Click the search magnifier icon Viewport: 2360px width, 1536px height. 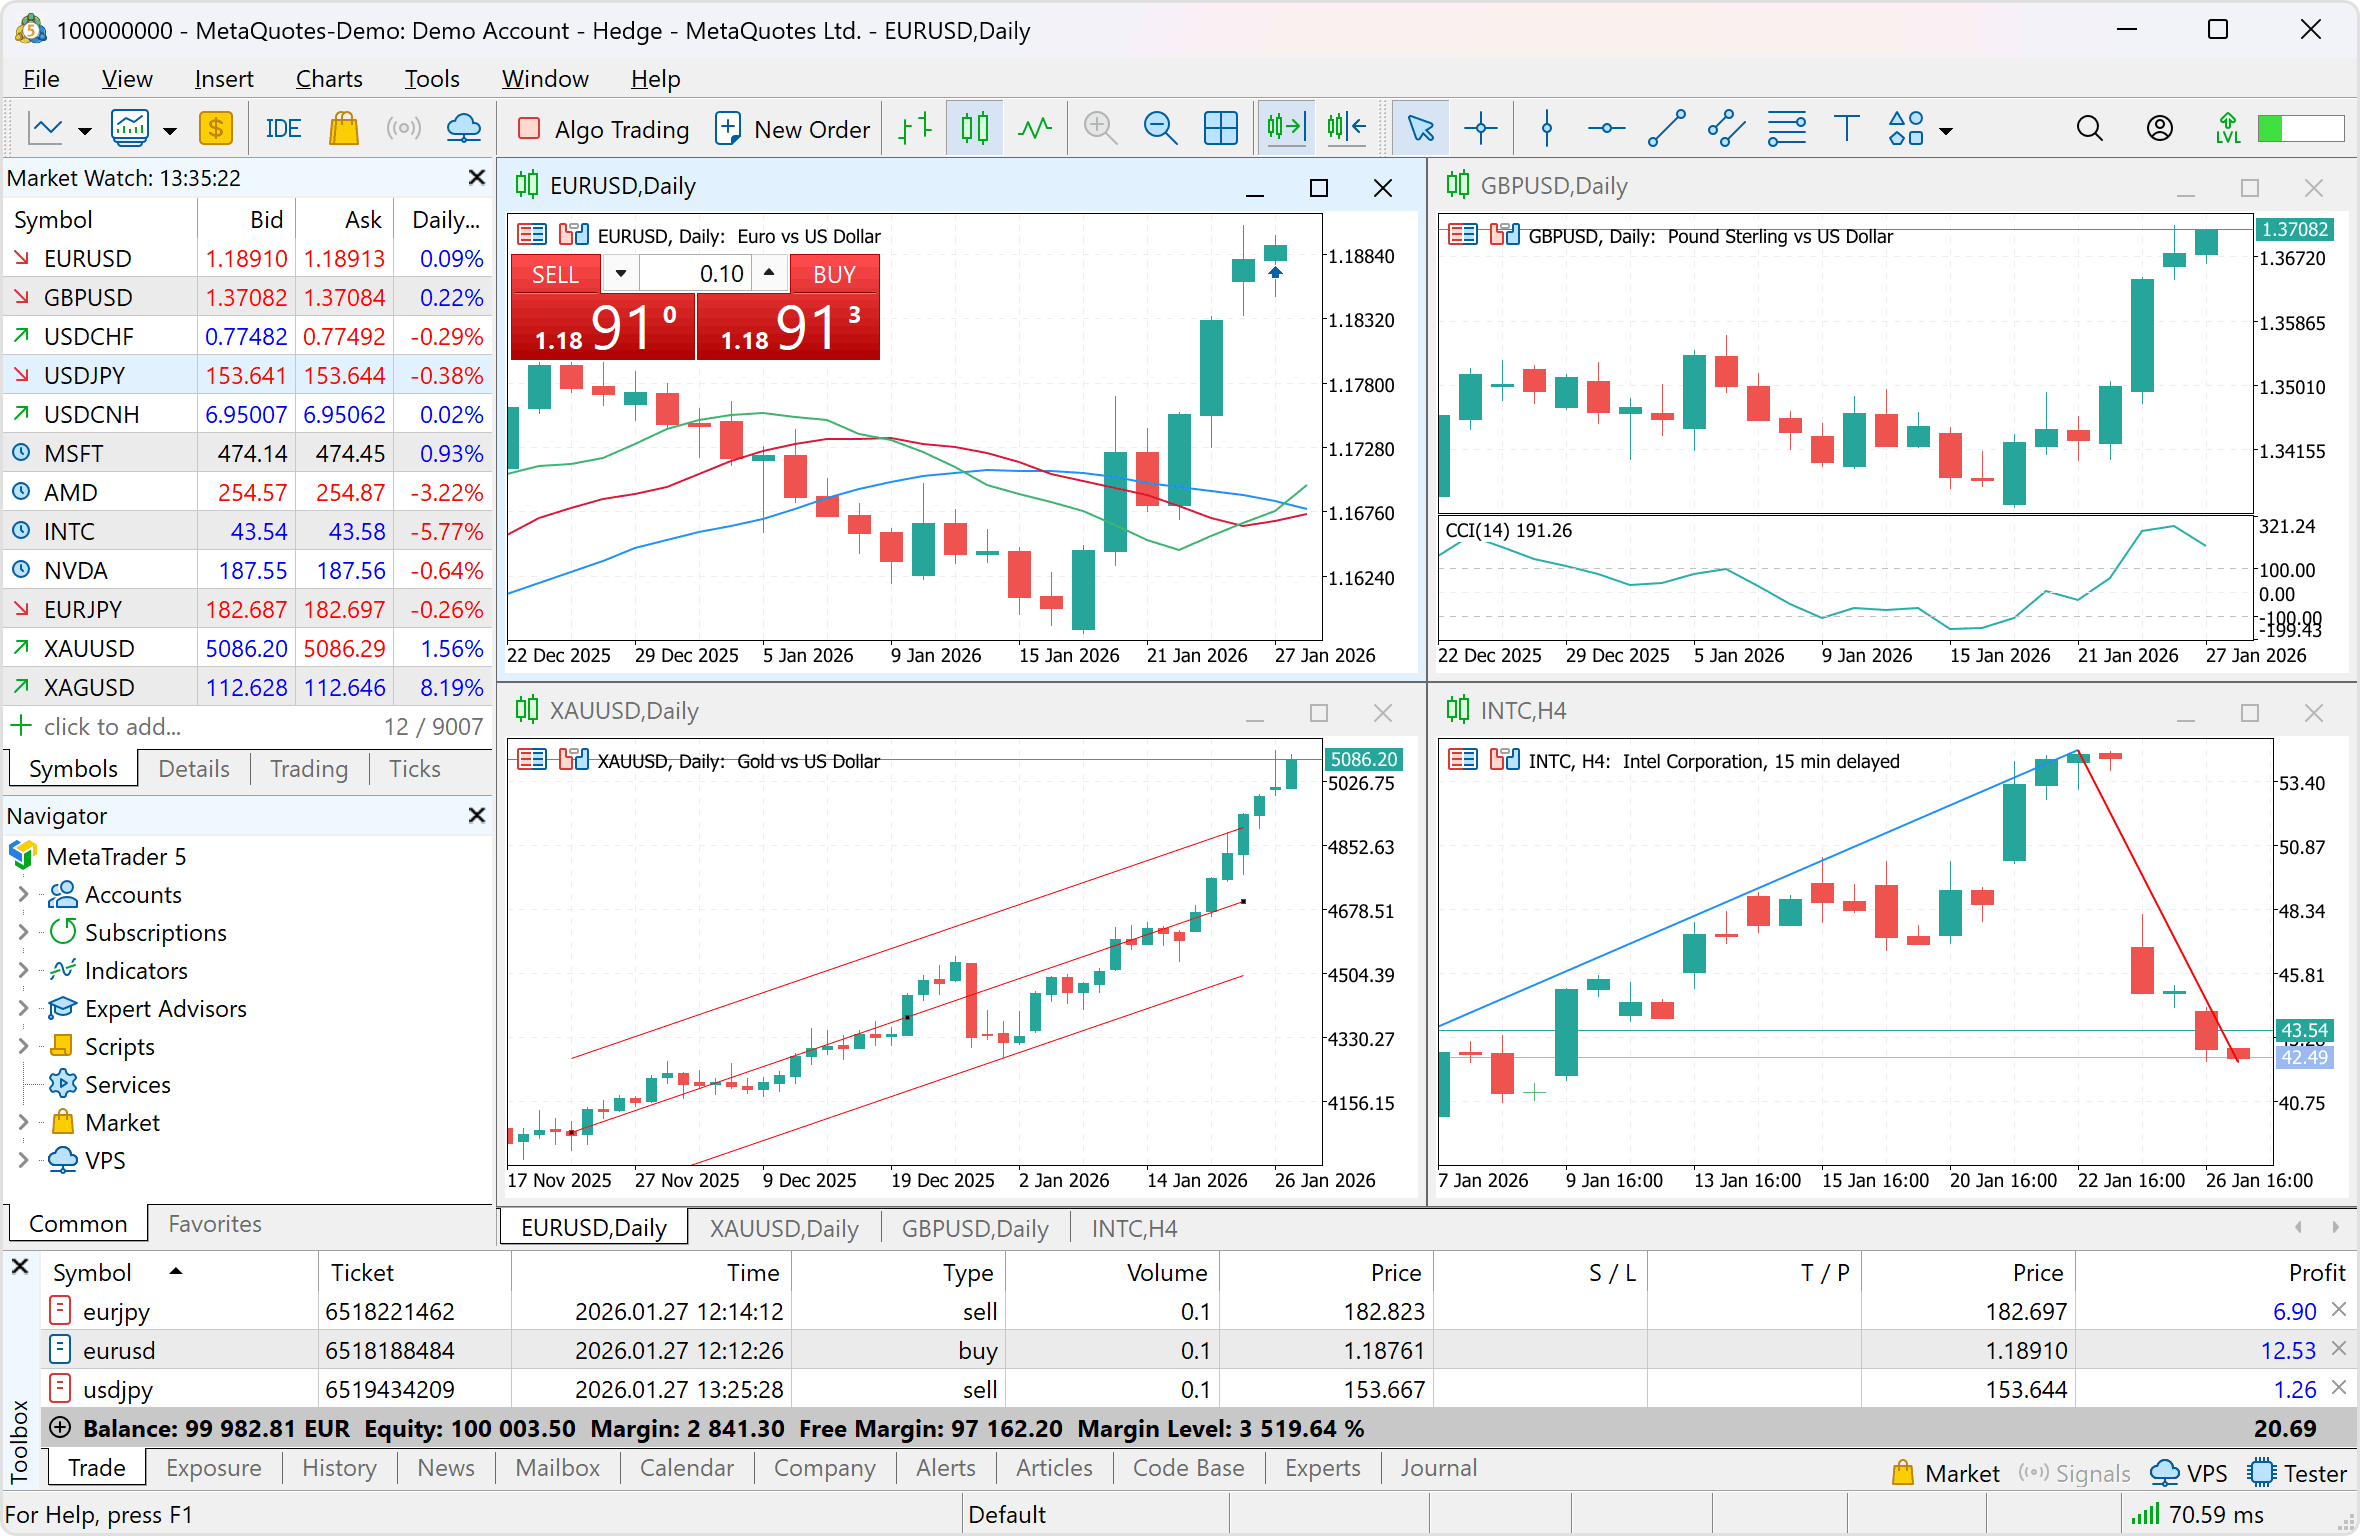2088,128
